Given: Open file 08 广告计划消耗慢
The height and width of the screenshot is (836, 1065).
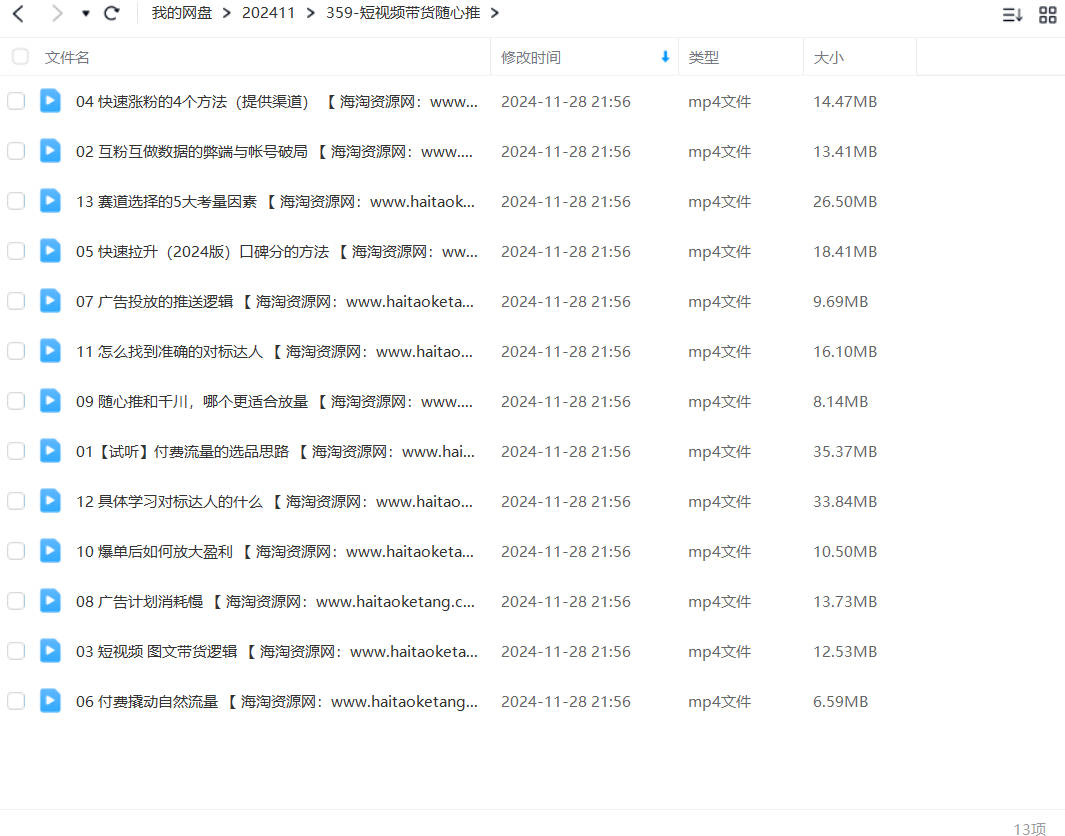Looking at the screenshot, I should coord(275,601).
